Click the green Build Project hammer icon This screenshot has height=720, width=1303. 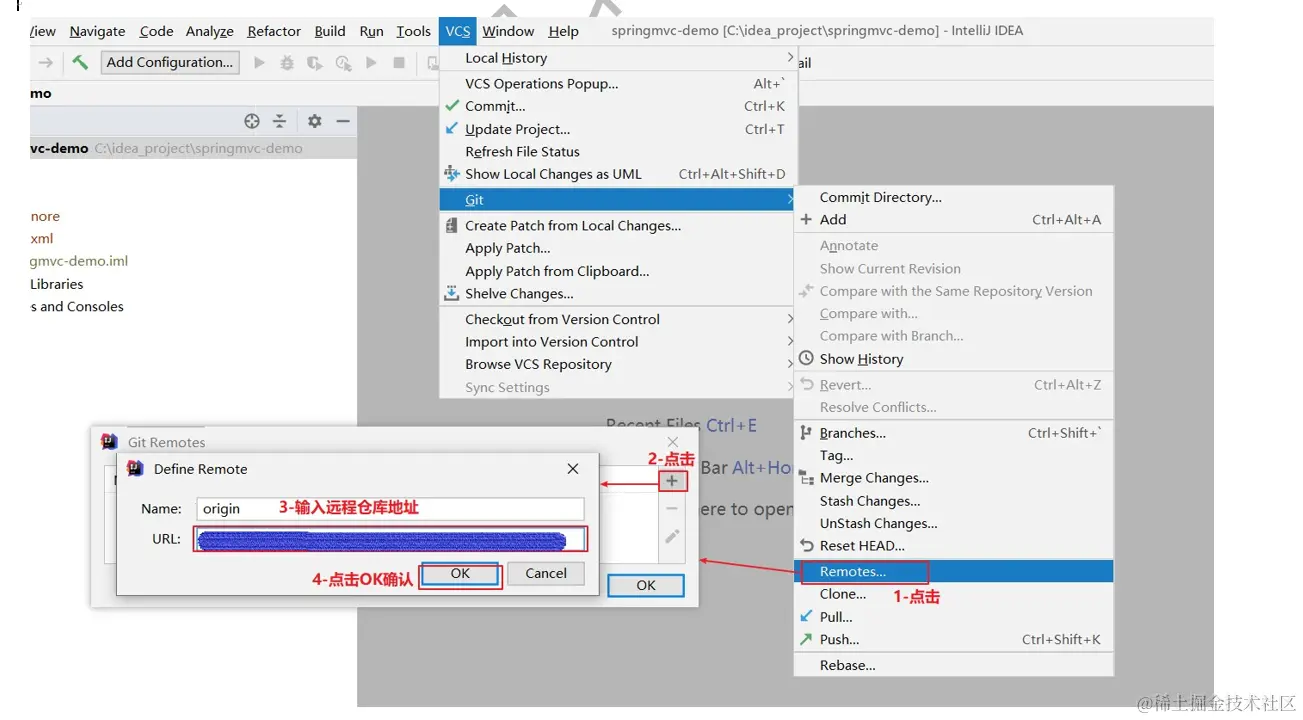coord(80,62)
